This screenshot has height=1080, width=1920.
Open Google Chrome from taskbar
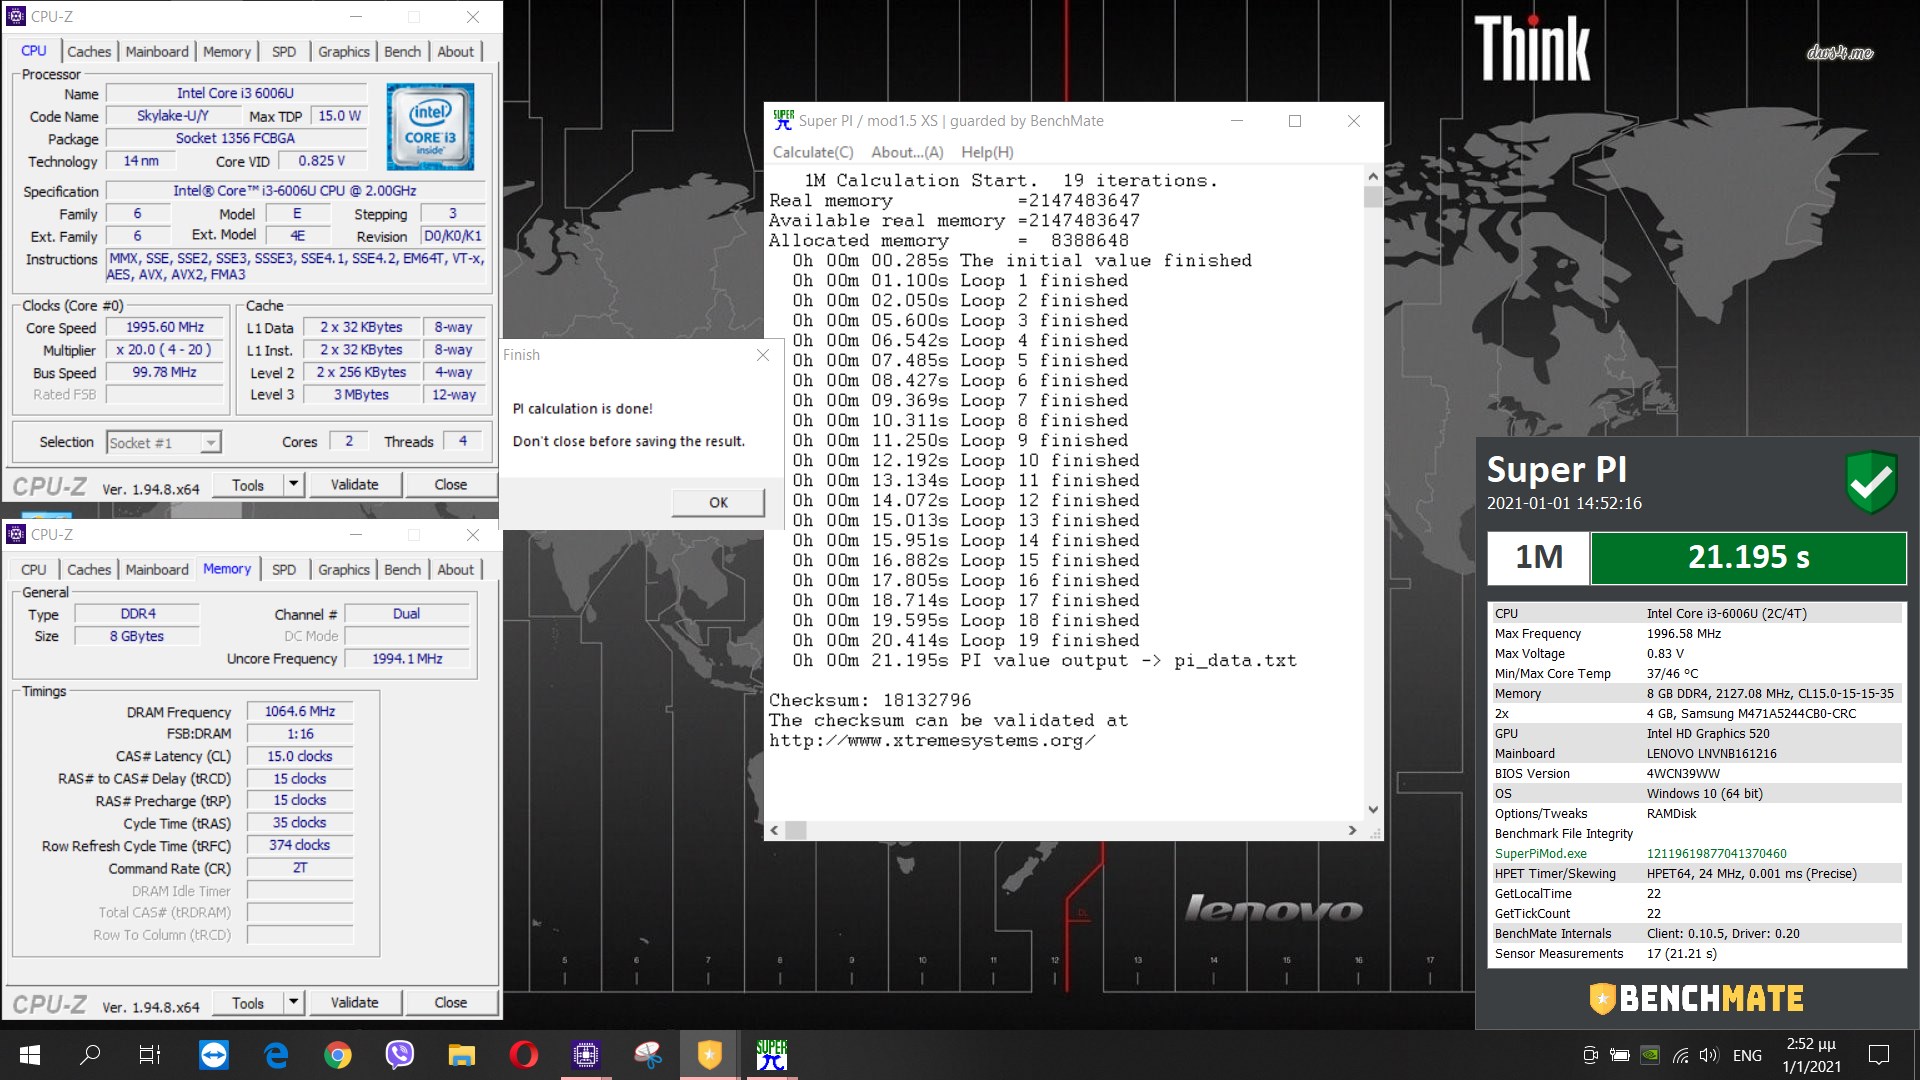click(x=338, y=1055)
